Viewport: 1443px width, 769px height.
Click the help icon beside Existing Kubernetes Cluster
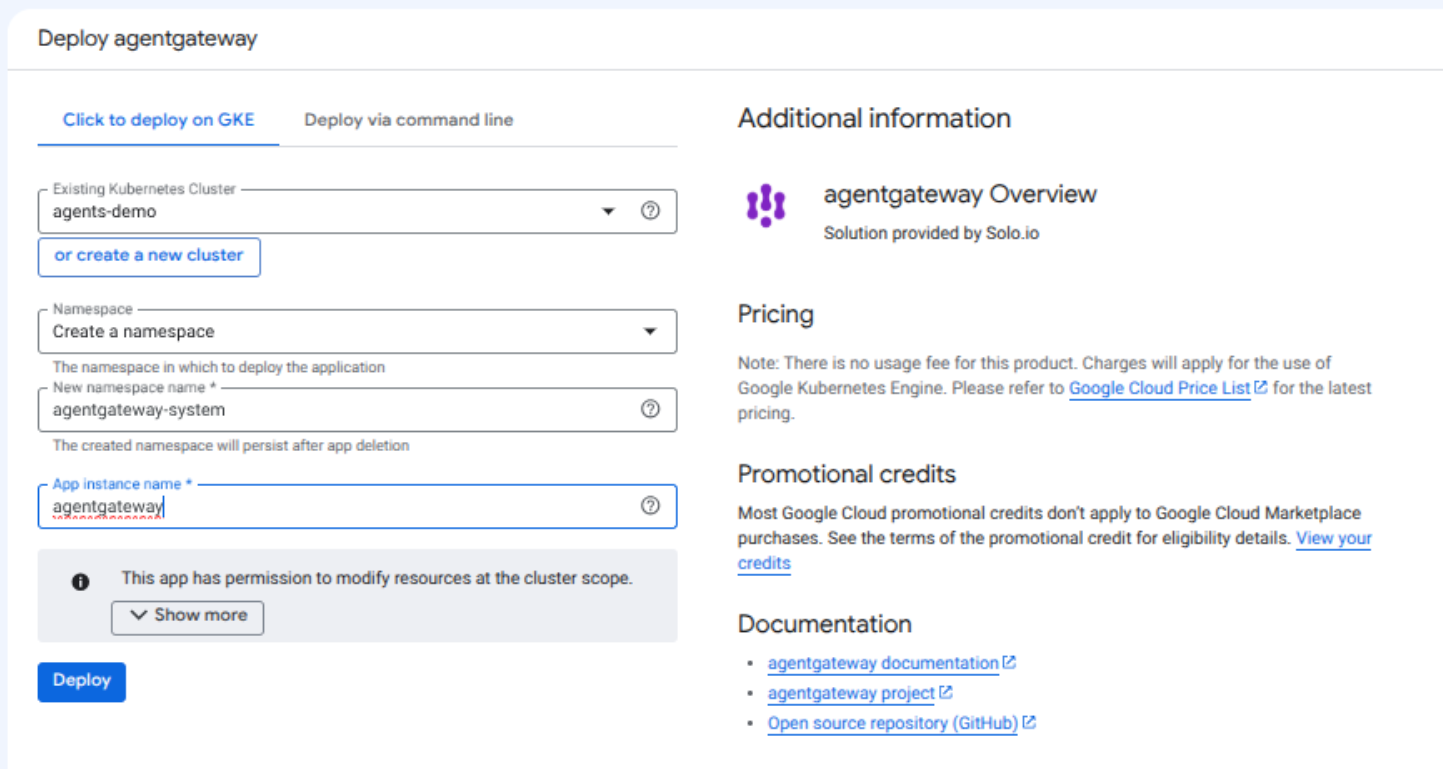click(650, 211)
